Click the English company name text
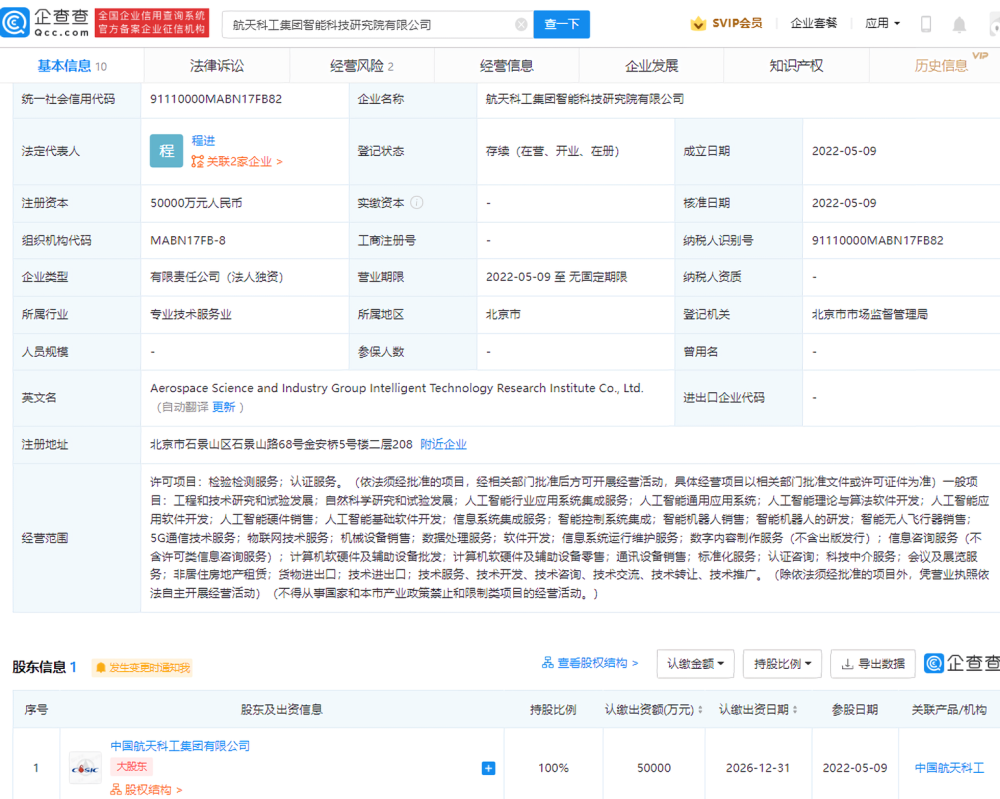The width and height of the screenshot is (1000, 799). 397,388
